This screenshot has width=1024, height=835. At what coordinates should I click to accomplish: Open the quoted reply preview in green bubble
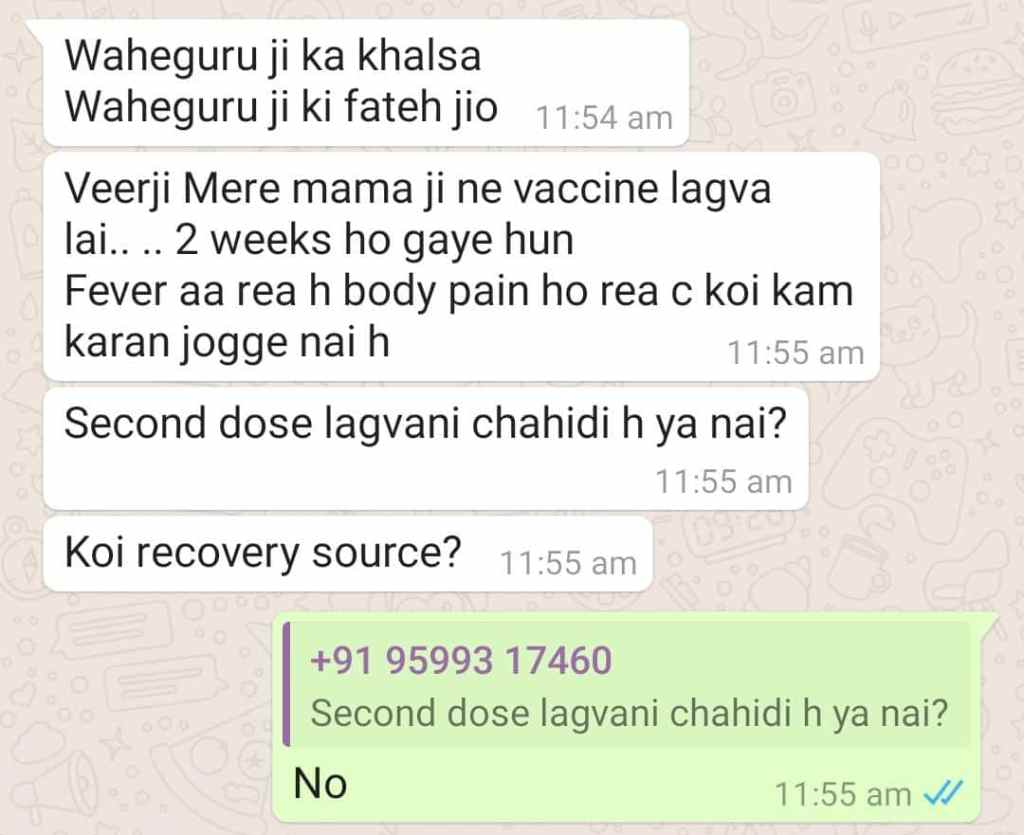[627, 684]
